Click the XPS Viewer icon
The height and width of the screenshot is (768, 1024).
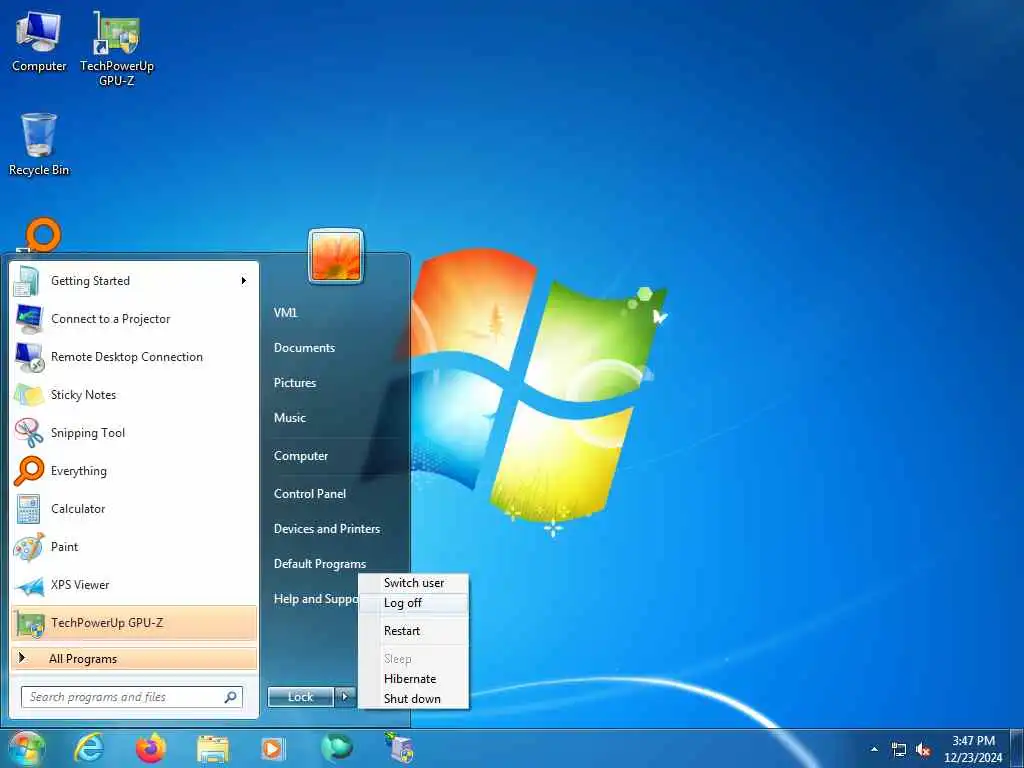(x=29, y=585)
